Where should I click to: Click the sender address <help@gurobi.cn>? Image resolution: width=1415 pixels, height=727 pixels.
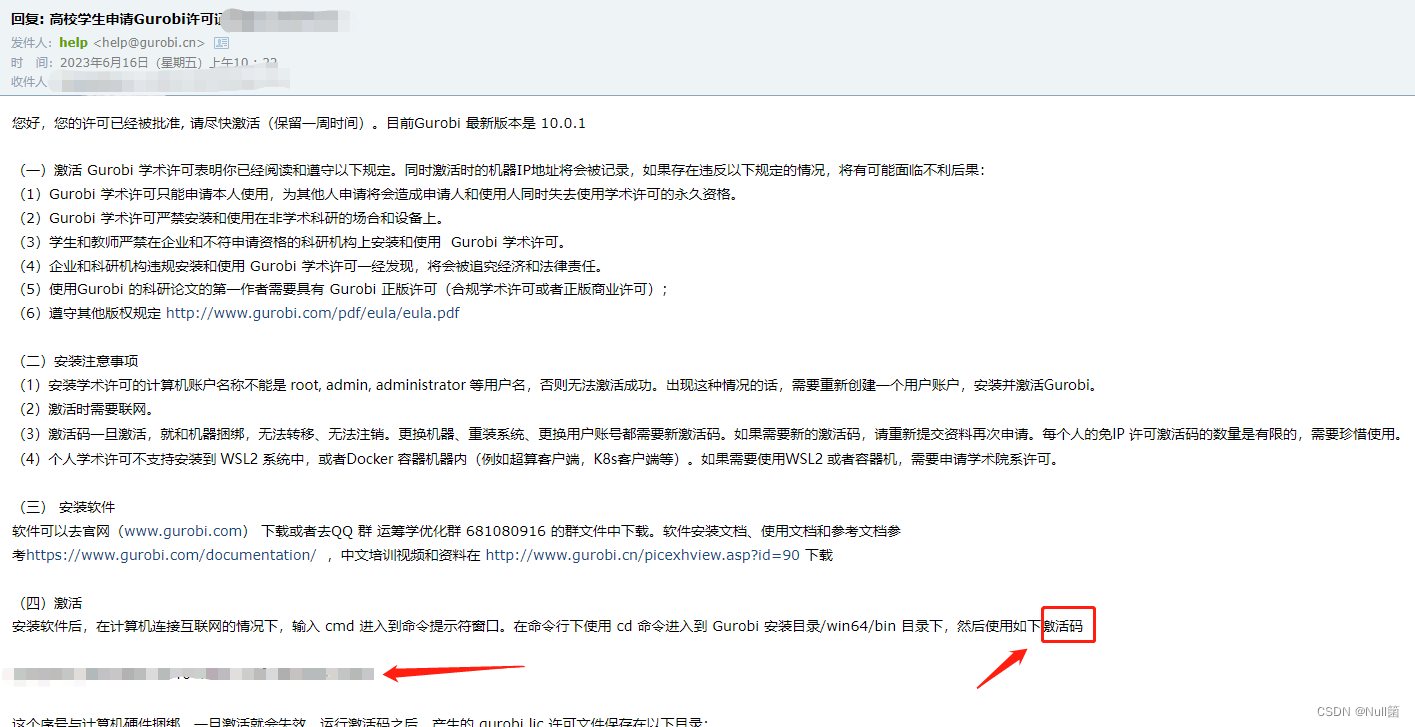149,43
